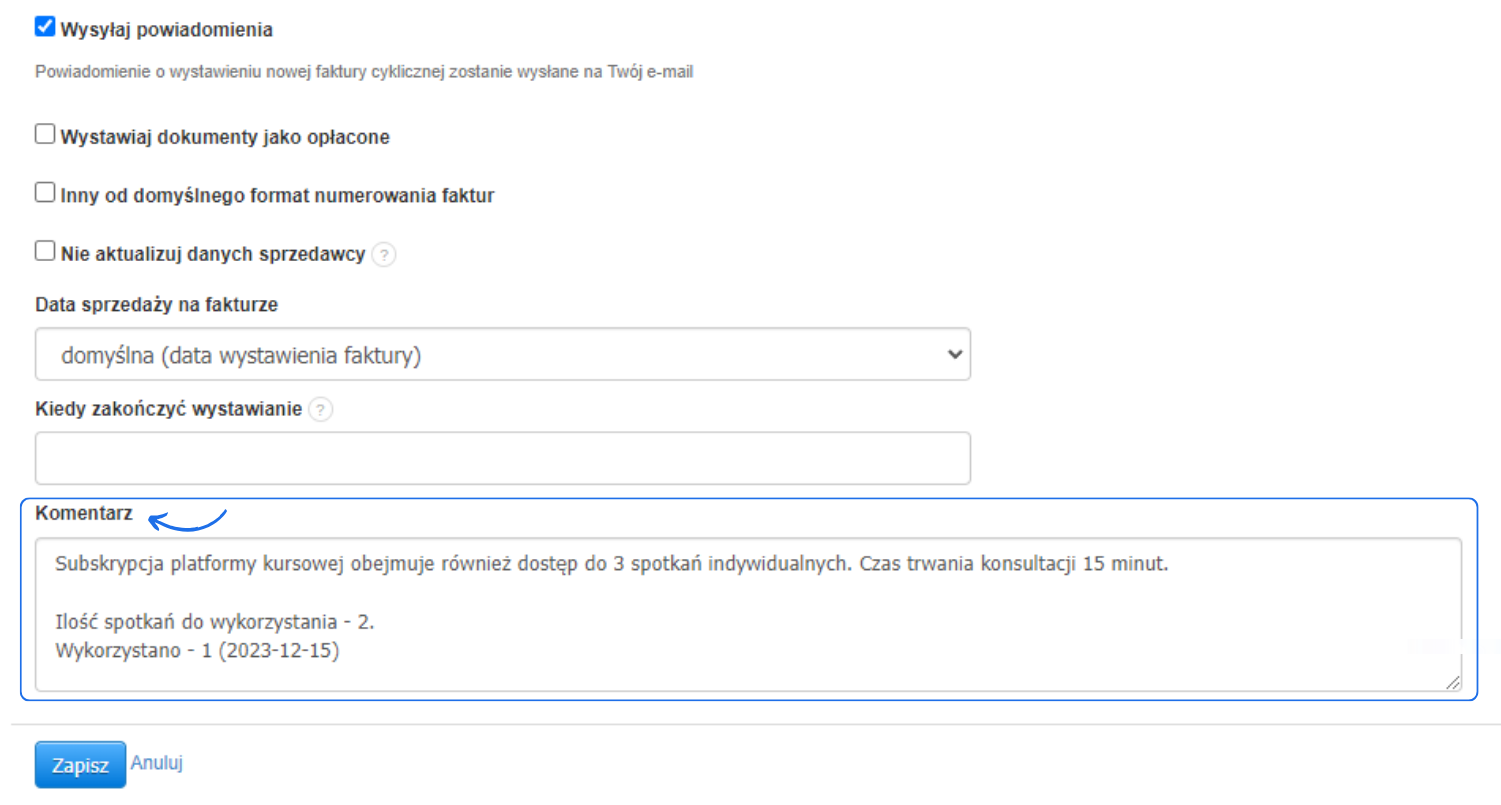Click the blue arrow pointing at Komentarz
1501x805 pixels.
(188, 520)
